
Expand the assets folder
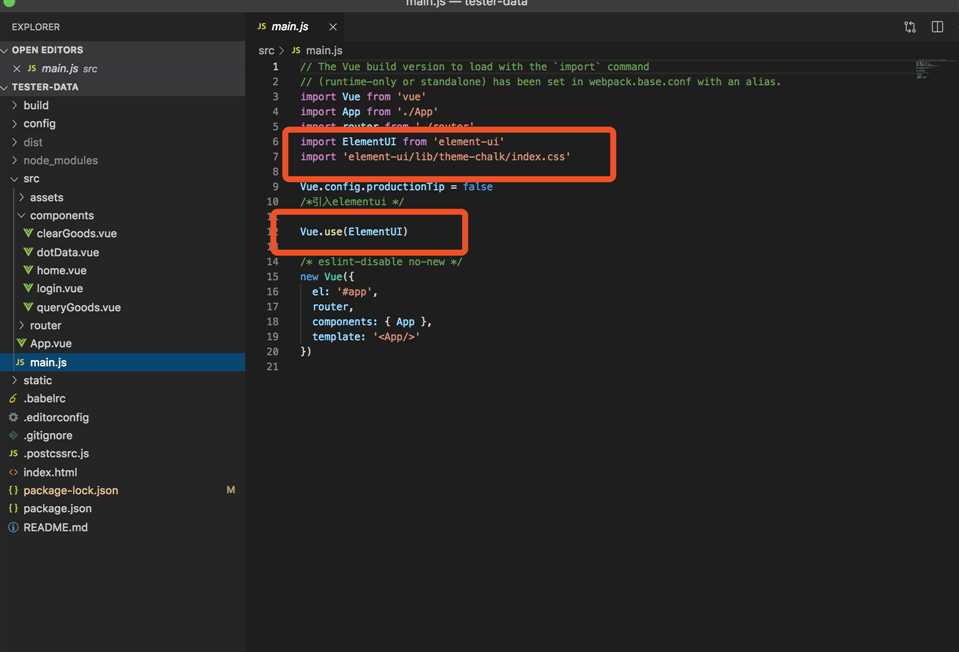coord(122,198)
